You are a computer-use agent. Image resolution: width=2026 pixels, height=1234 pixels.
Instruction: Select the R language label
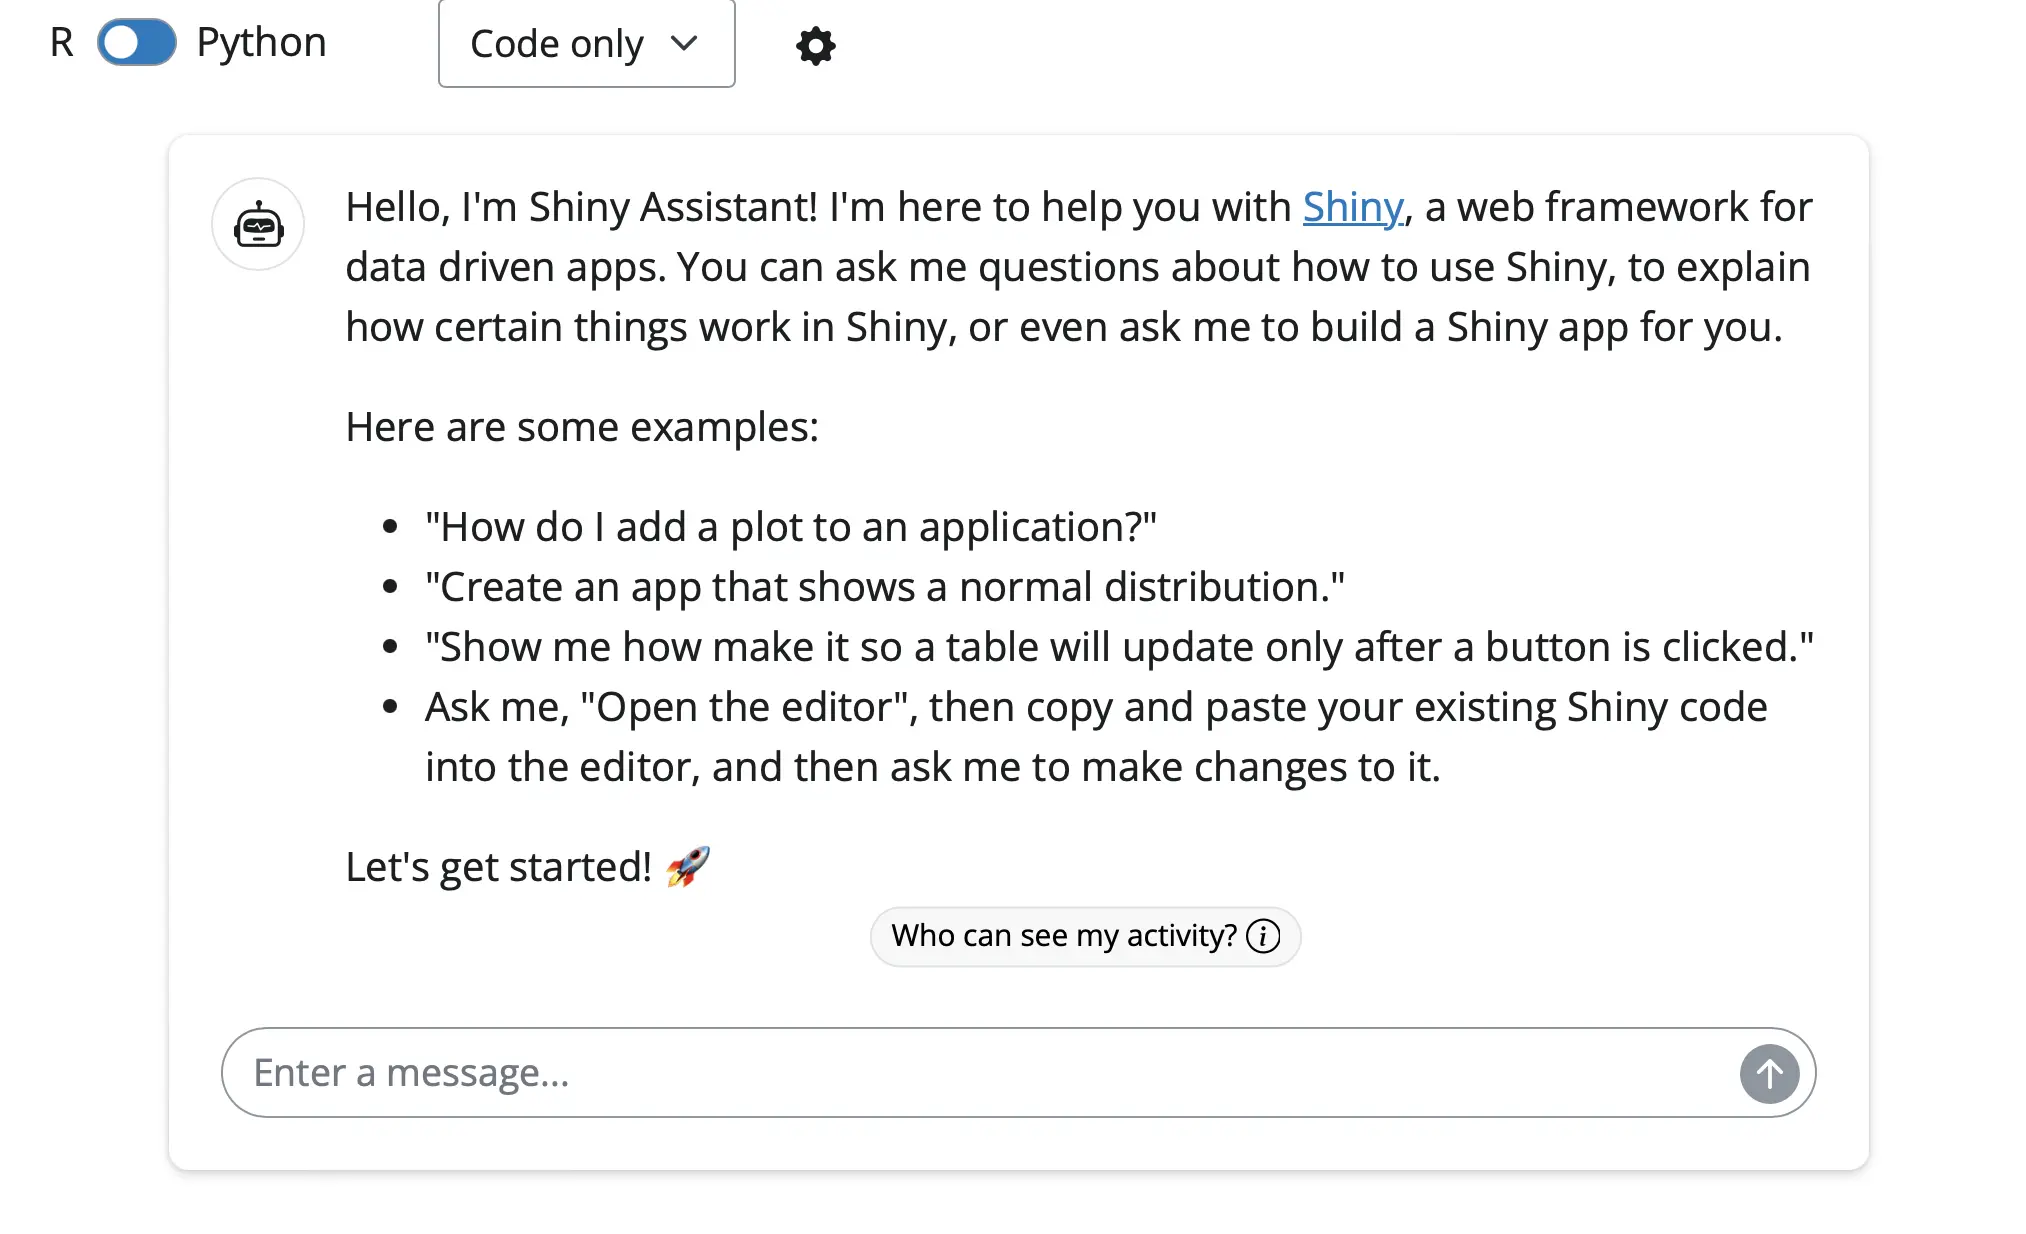tap(62, 43)
